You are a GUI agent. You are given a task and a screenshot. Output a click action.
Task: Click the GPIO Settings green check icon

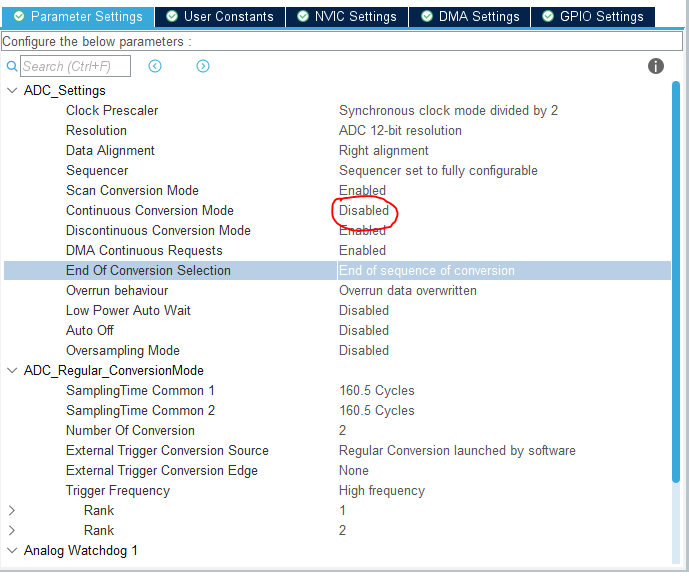(x=548, y=16)
